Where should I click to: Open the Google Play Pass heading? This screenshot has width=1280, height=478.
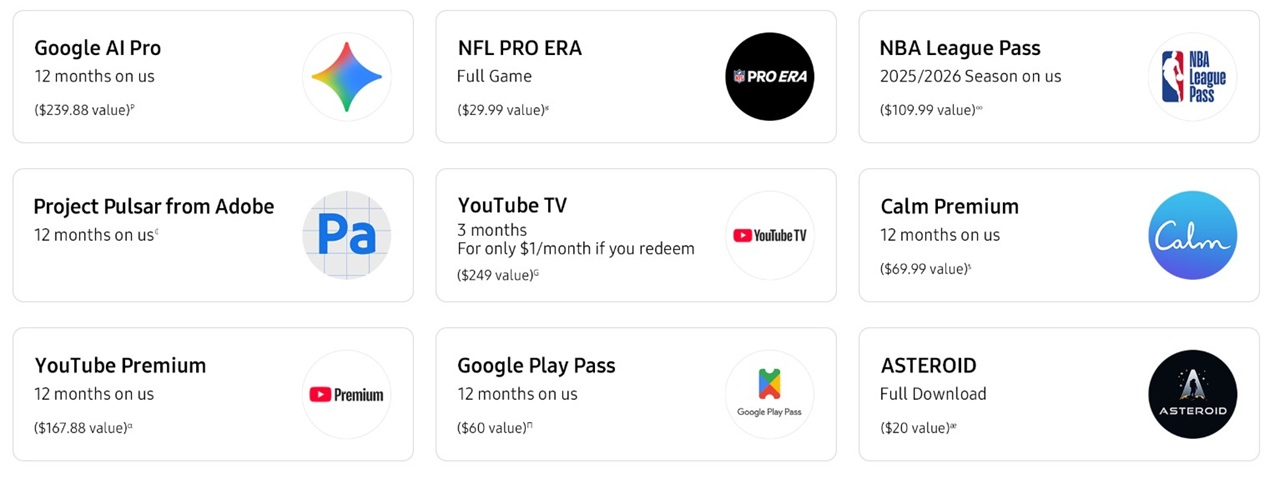pyautogui.click(x=536, y=365)
